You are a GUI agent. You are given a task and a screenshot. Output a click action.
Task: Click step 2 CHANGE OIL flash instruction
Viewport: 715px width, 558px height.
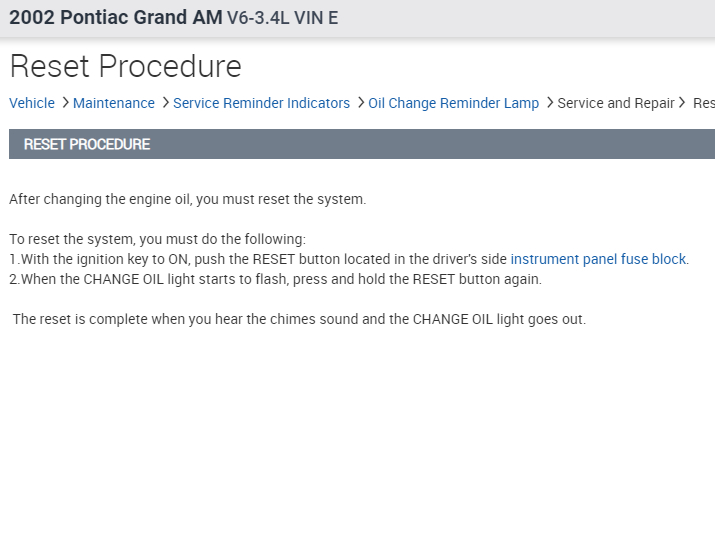pos(275,279)
